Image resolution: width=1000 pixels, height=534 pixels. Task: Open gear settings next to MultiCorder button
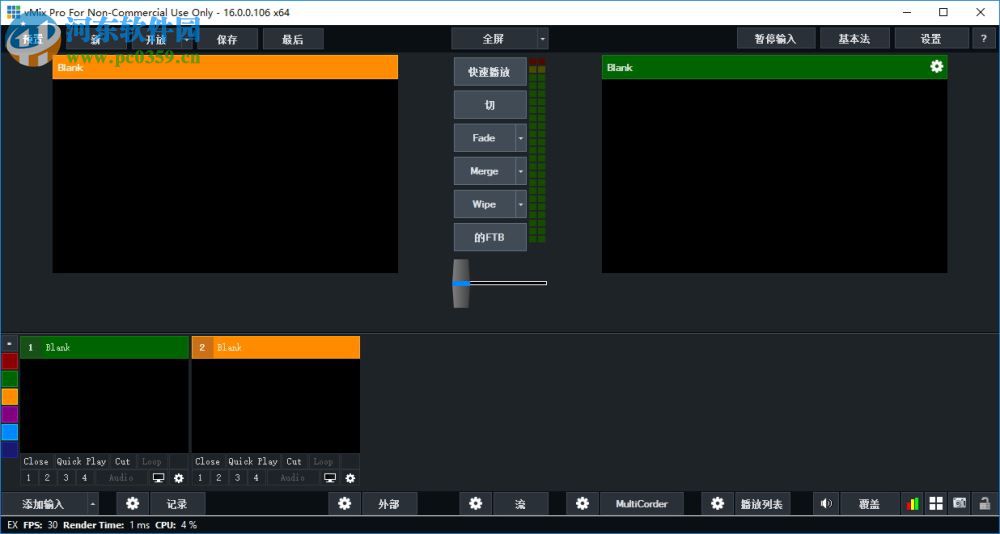click(582, 503)
